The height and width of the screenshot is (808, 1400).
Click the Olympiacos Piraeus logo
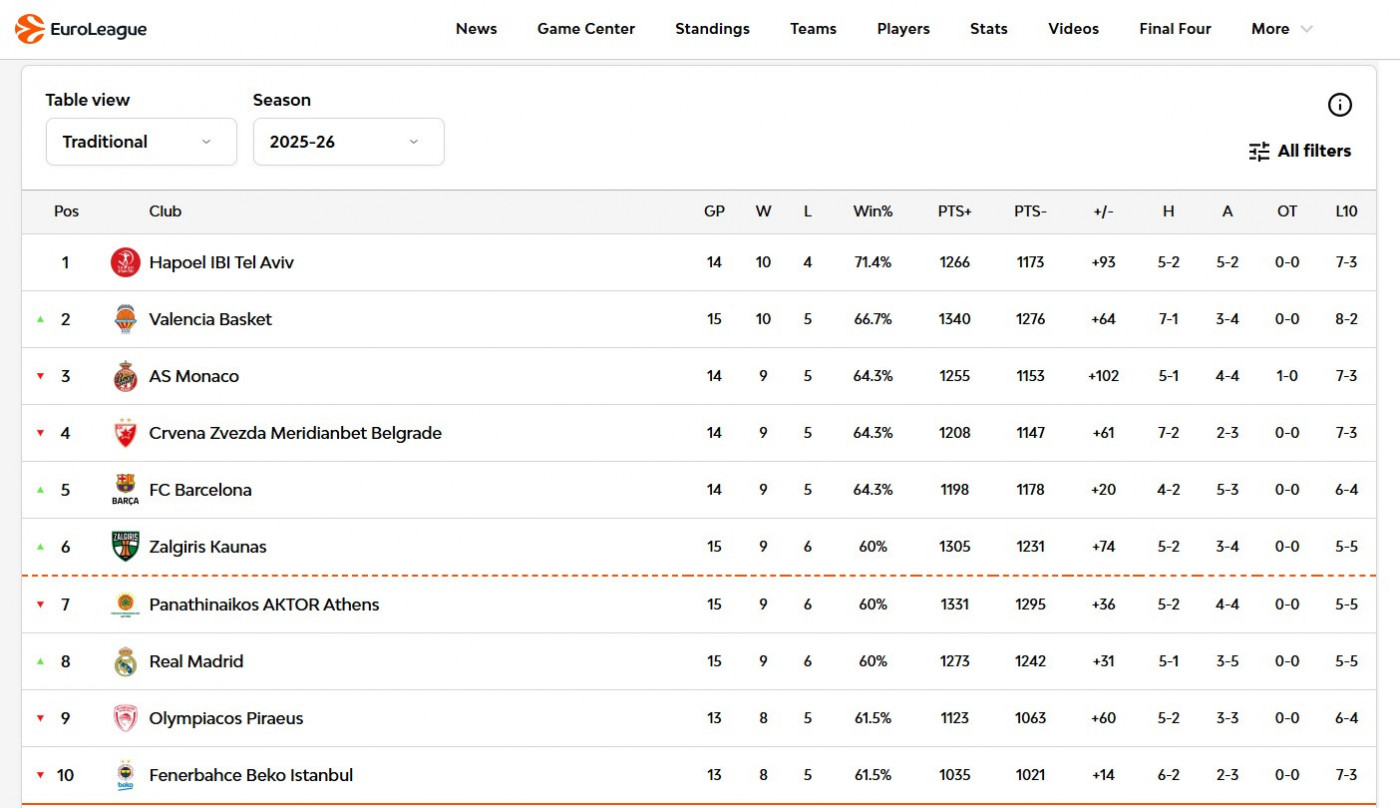pos(125,719)
